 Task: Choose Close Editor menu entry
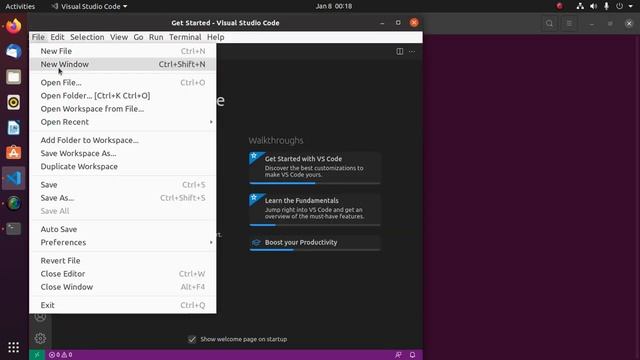click(122, 273)
